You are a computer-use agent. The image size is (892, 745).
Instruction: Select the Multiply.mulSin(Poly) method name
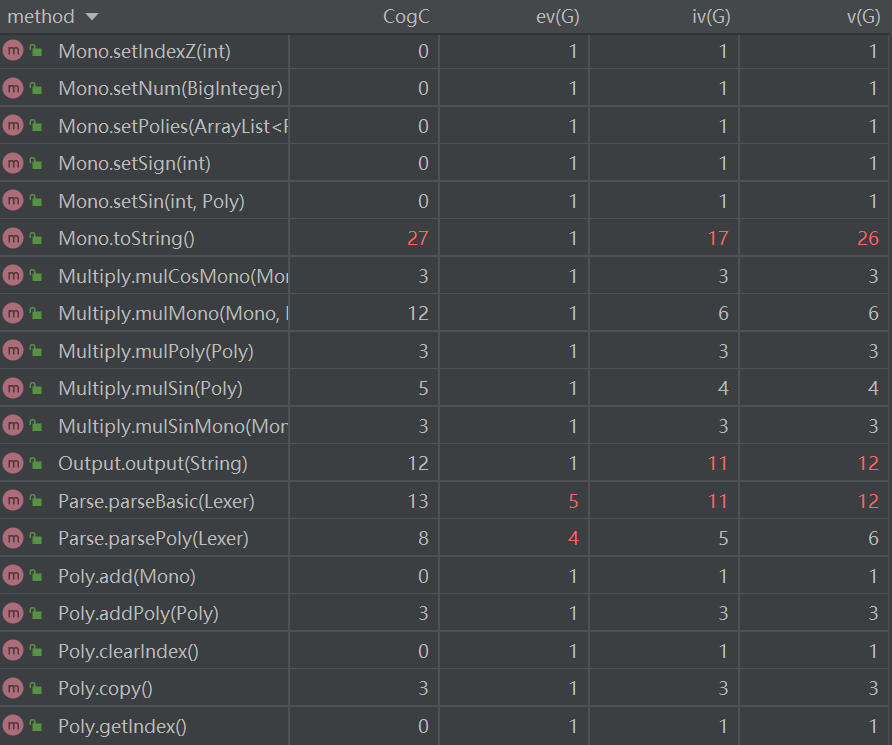[150, 388]
